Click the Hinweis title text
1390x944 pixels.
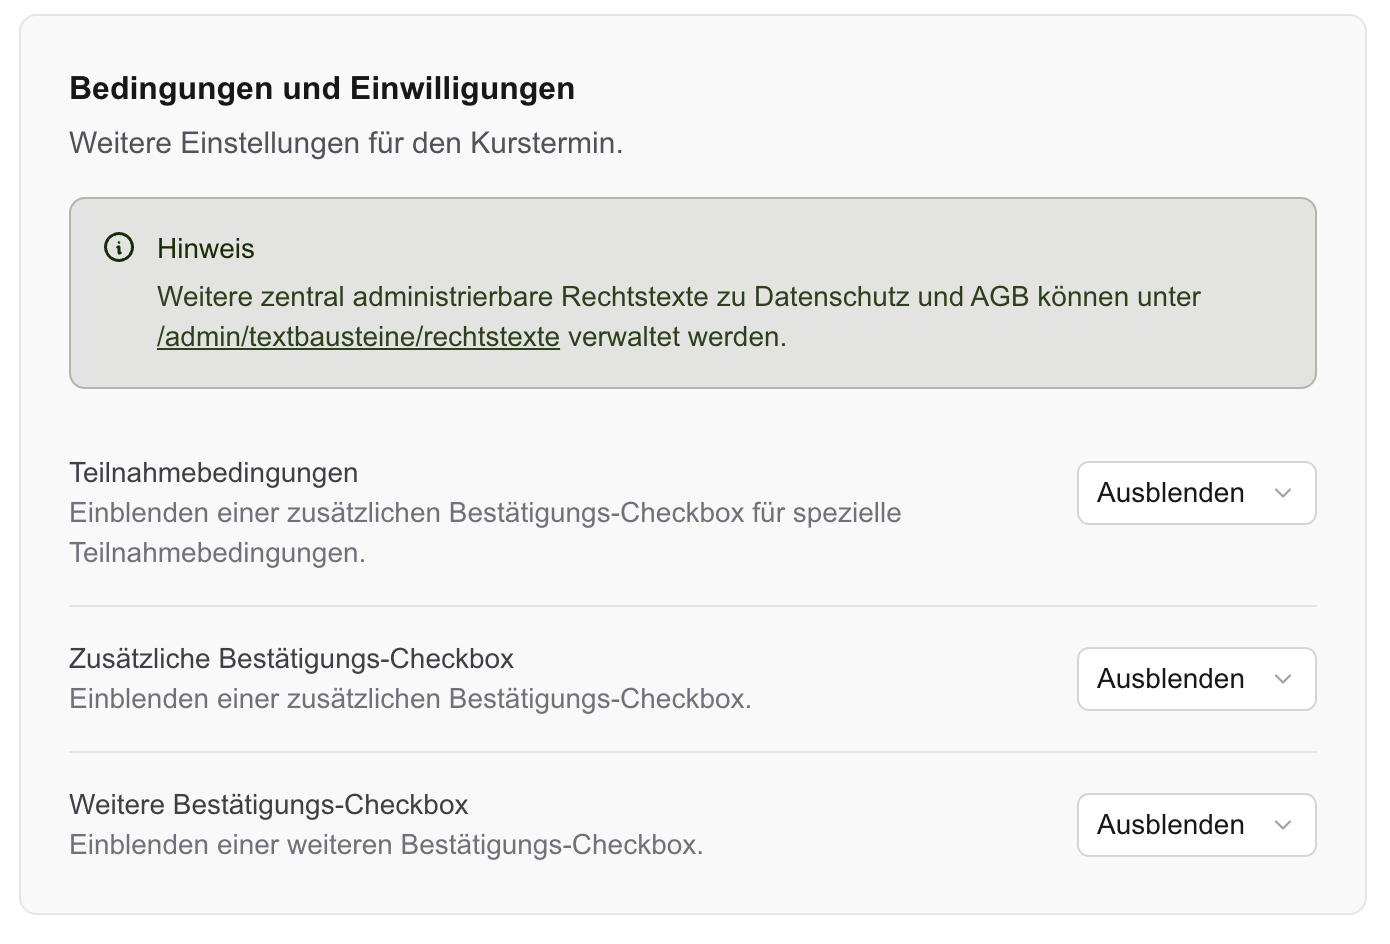[205, 249]
